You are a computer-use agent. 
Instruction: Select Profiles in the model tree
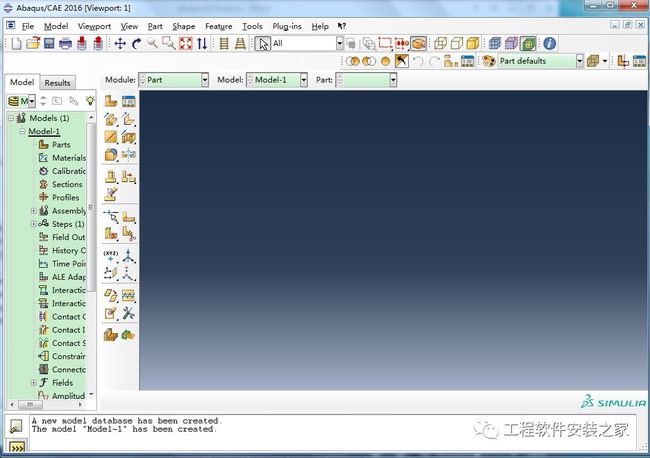pyautogui.click(x=65, y=197)
